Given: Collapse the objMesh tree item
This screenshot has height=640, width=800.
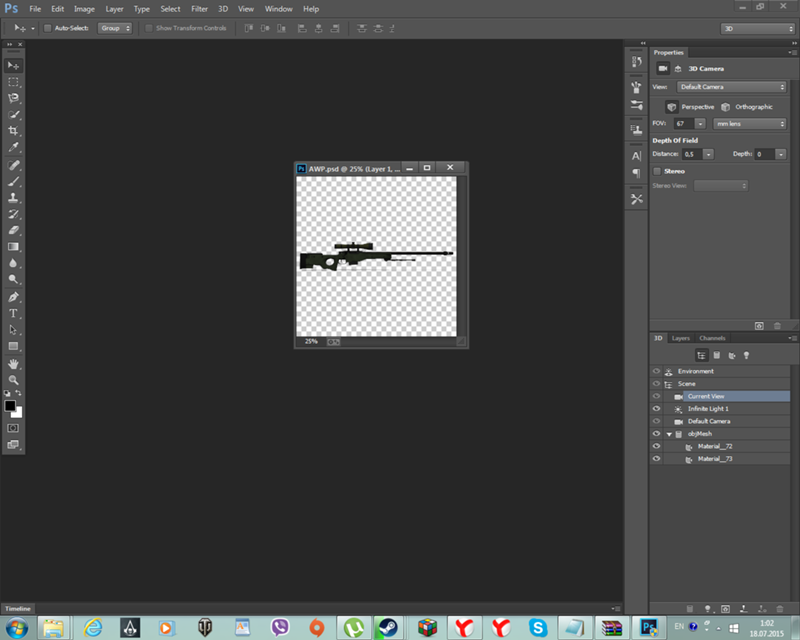Looking at the screenshot, I should pyautogui.click(x=668, y=434).
